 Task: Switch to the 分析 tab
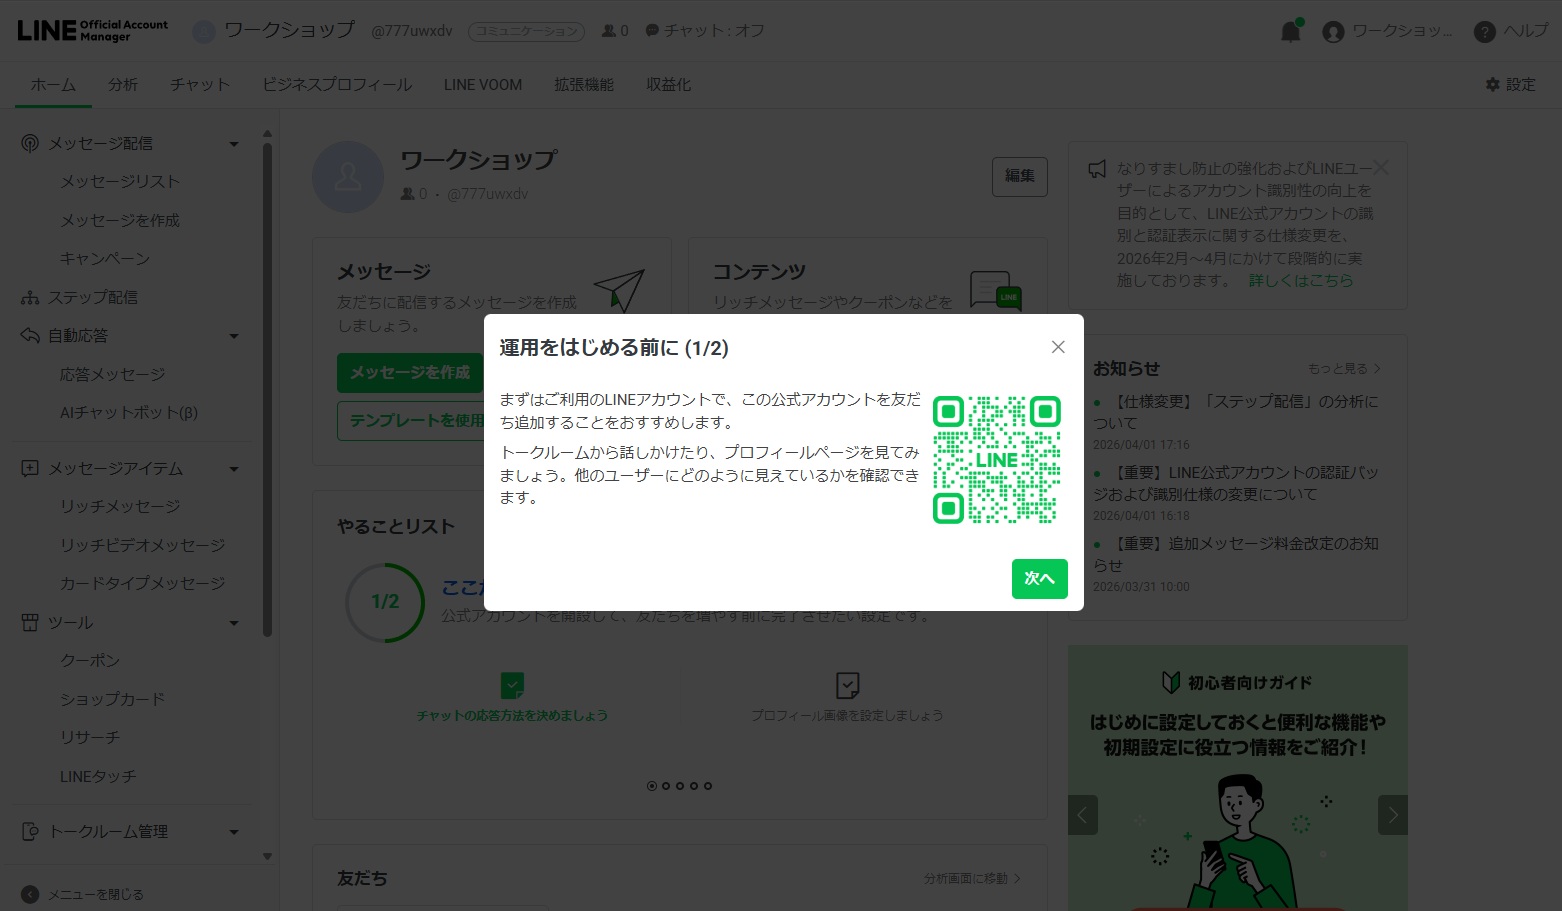tap(123, 85)
